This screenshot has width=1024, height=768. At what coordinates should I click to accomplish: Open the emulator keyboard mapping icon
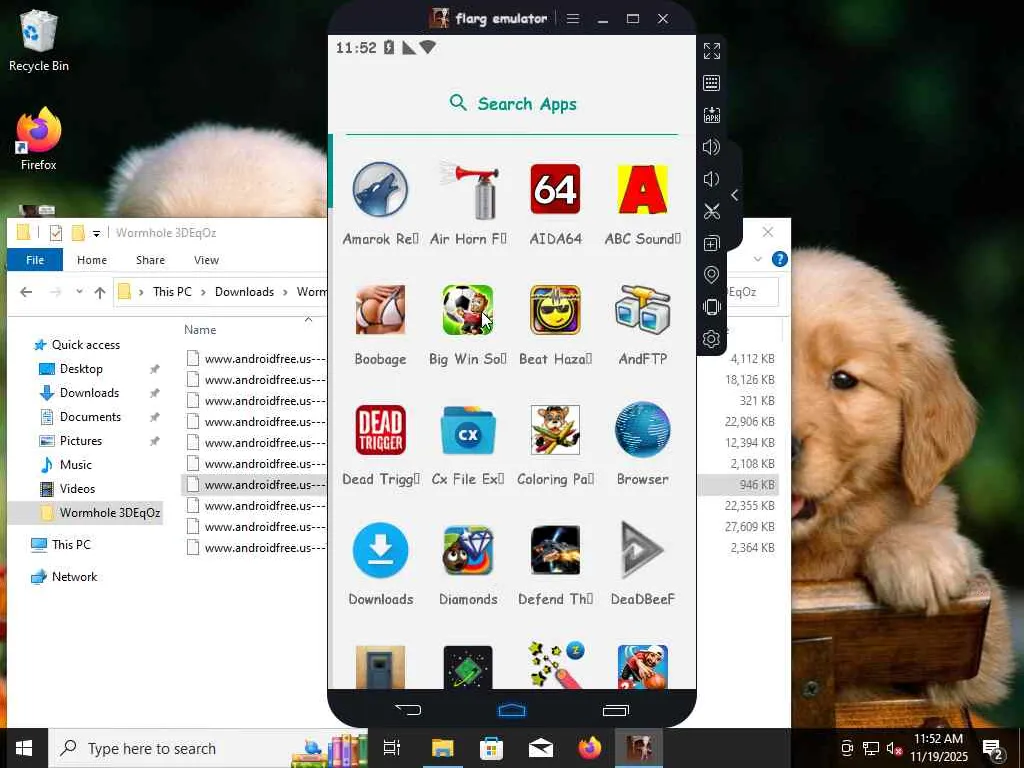click(x=712, y=83)
